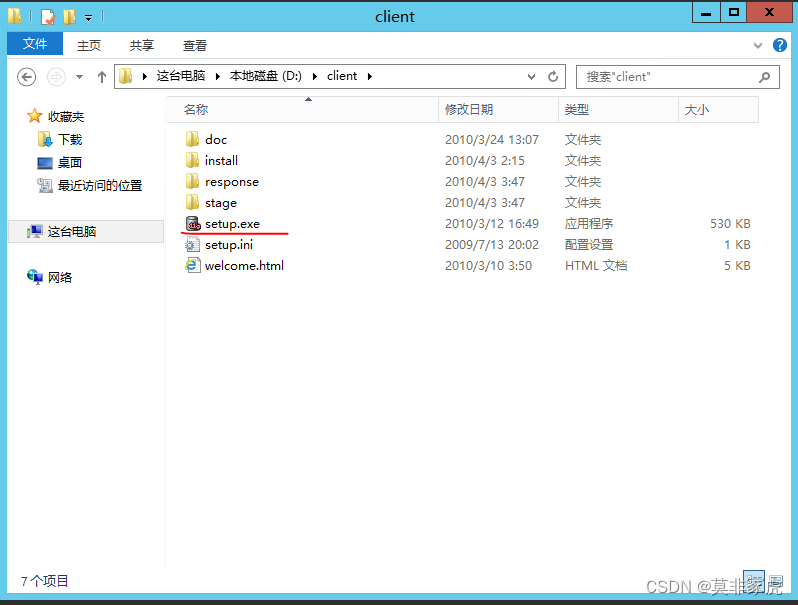
Task: Expand breadcrumb arrow after client
Action: (369, 76)
